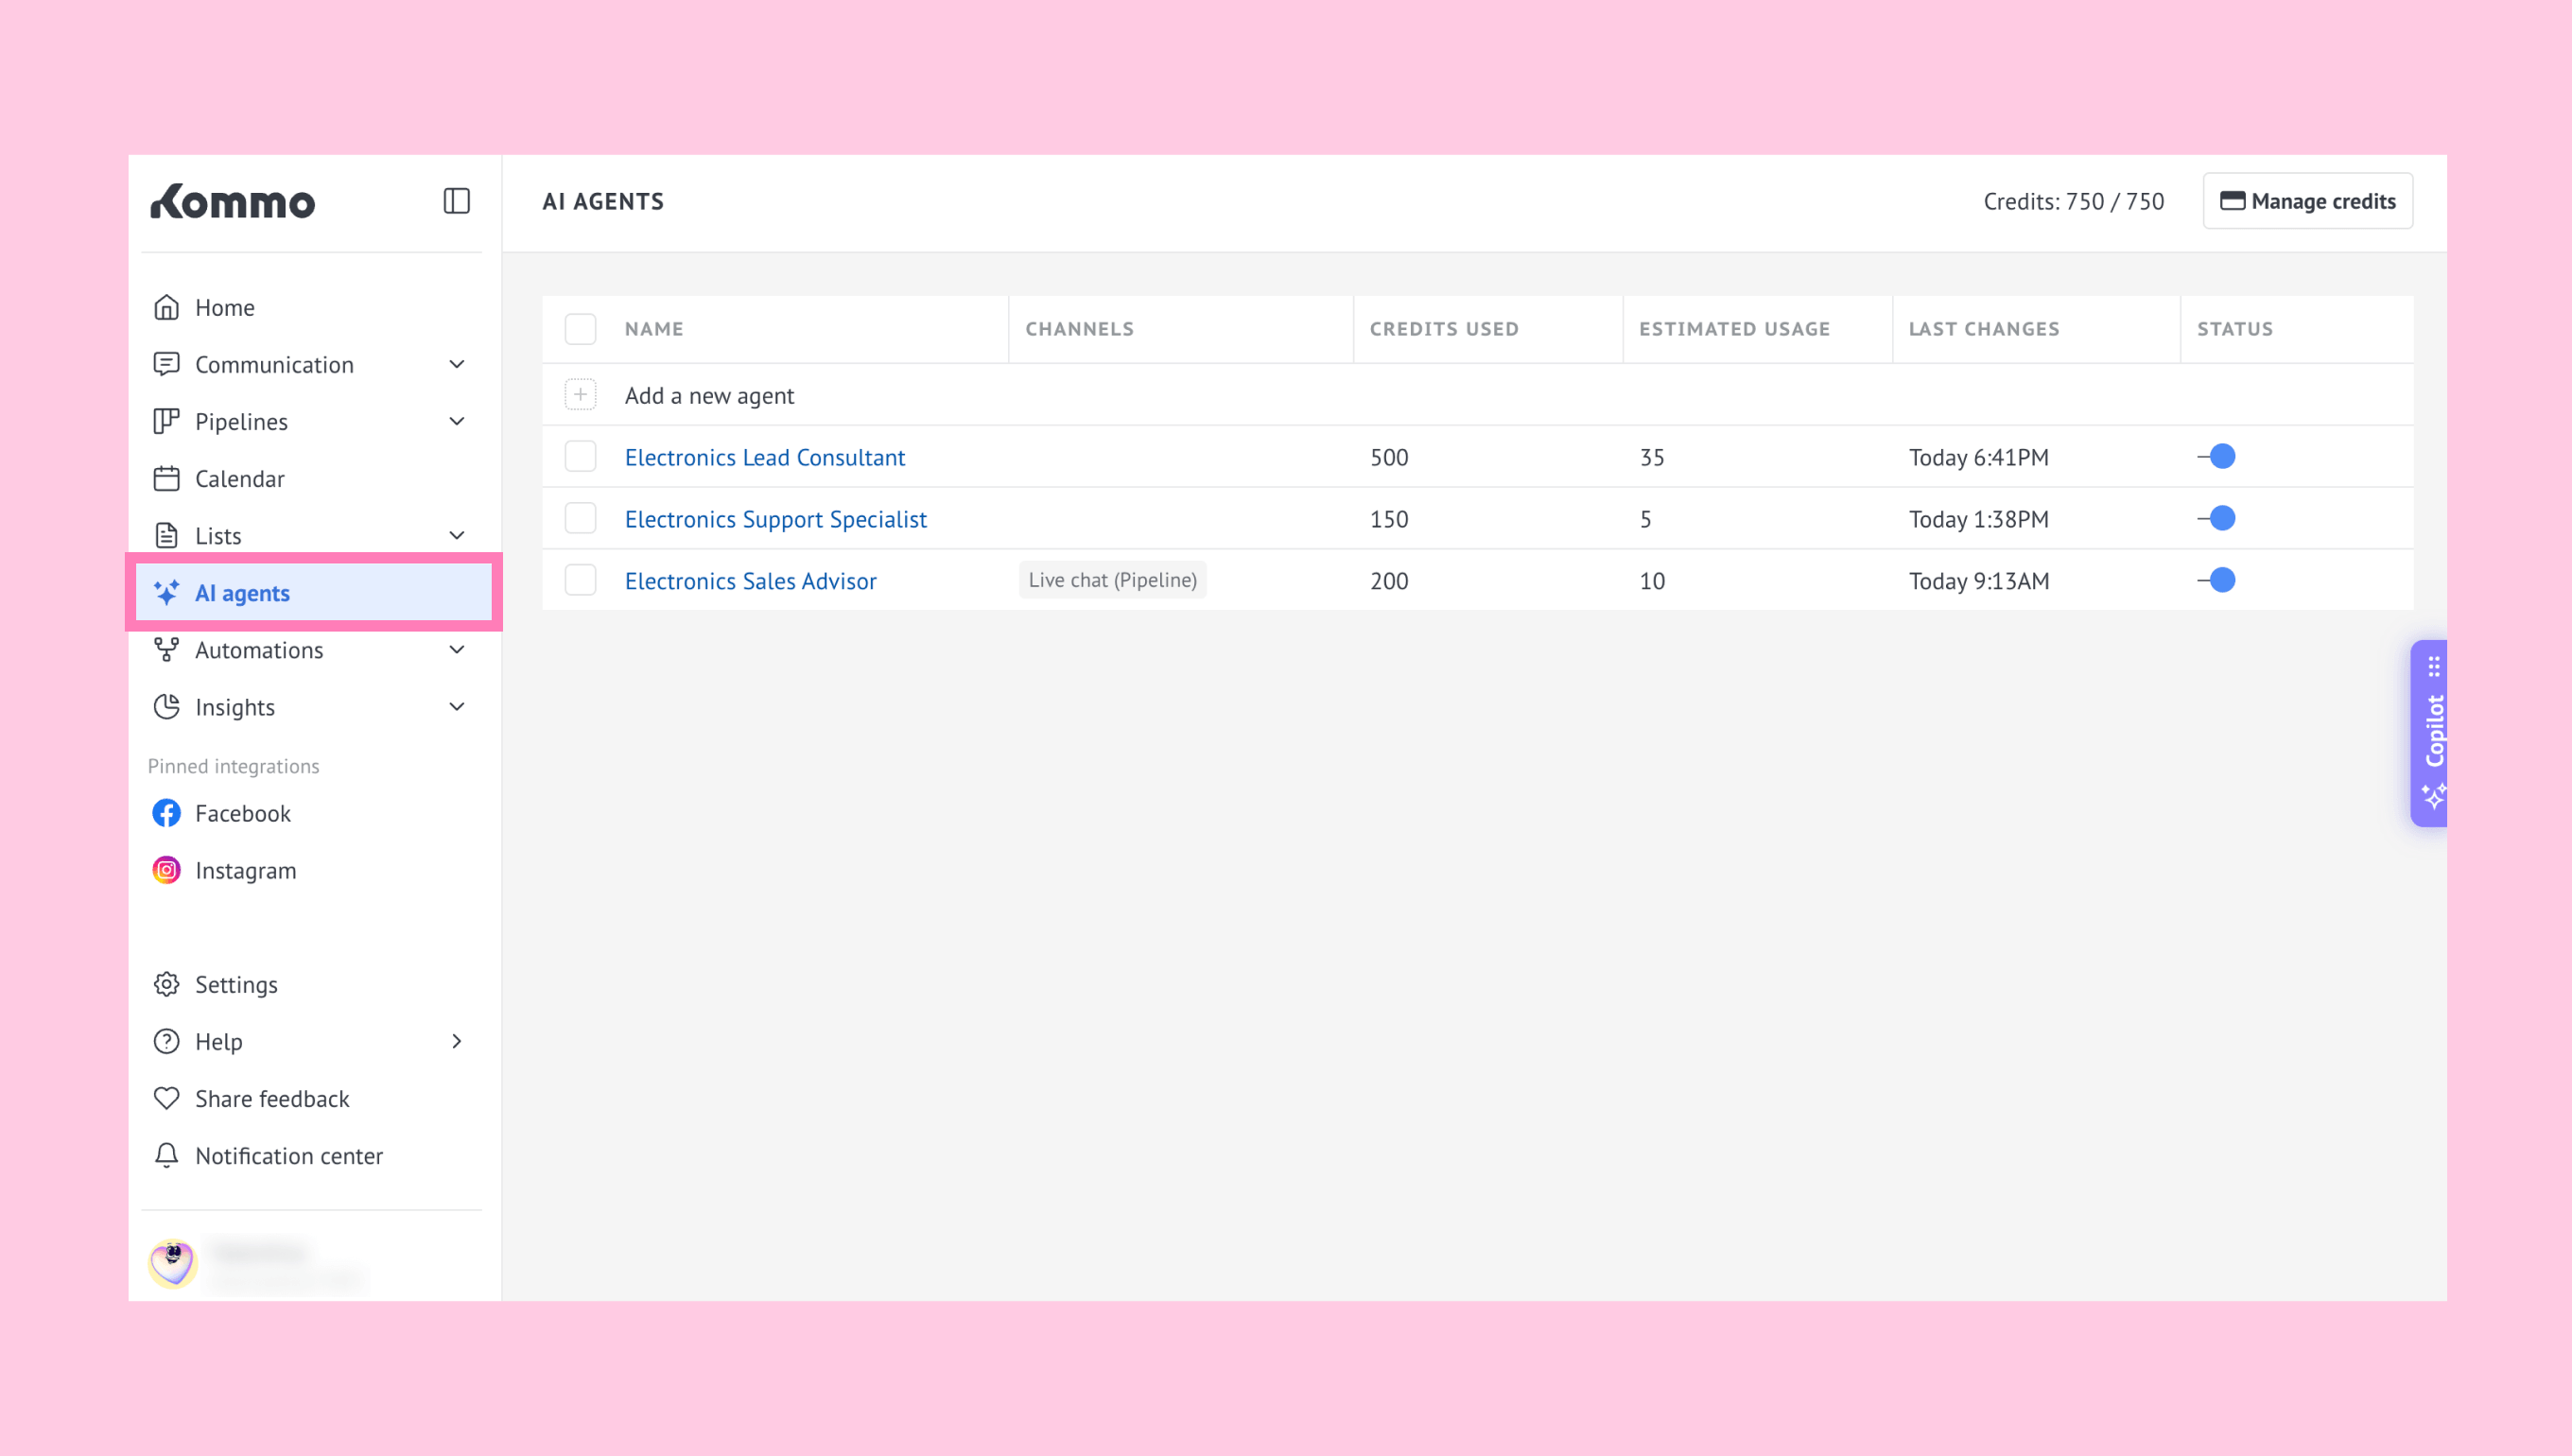
Task: Click the plus icon to add agent
Action: tap(580, 395)
